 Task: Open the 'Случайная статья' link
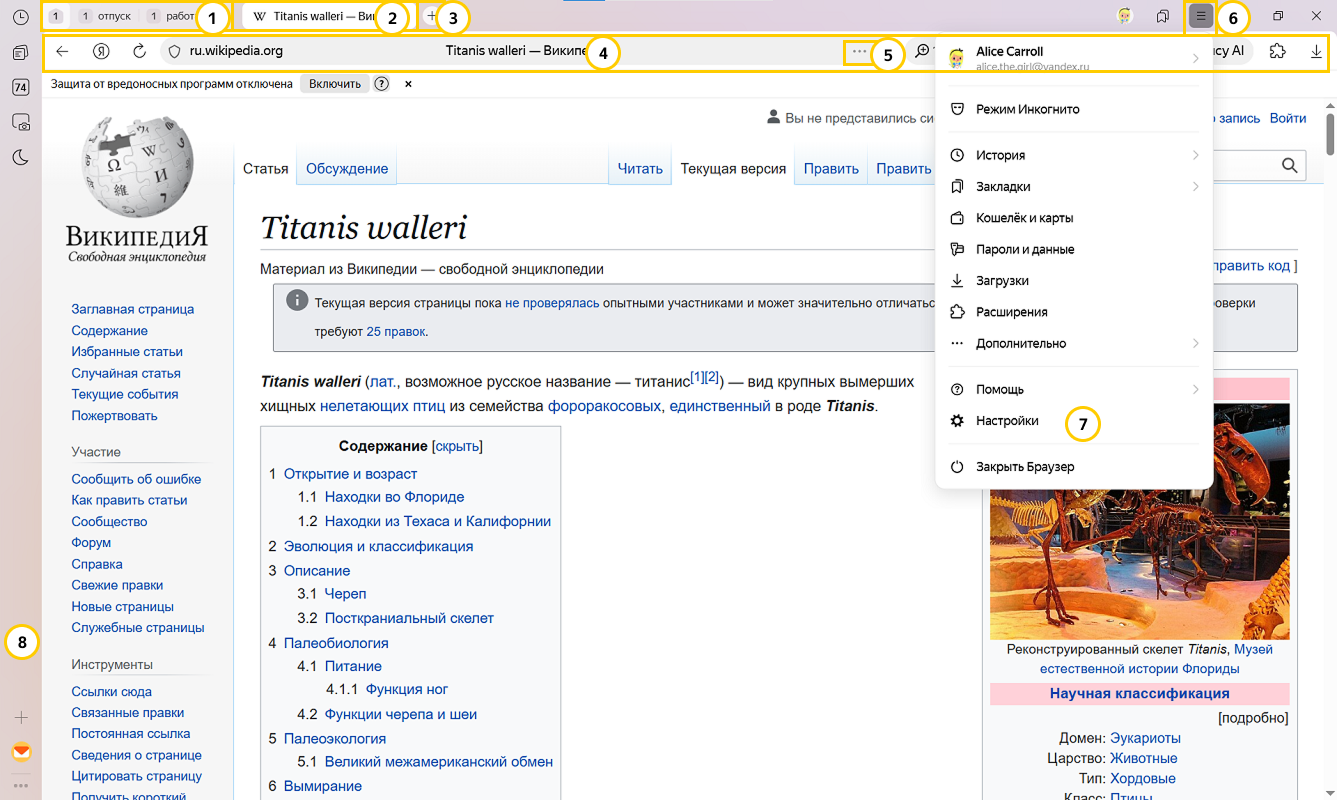tap(126, 373)
